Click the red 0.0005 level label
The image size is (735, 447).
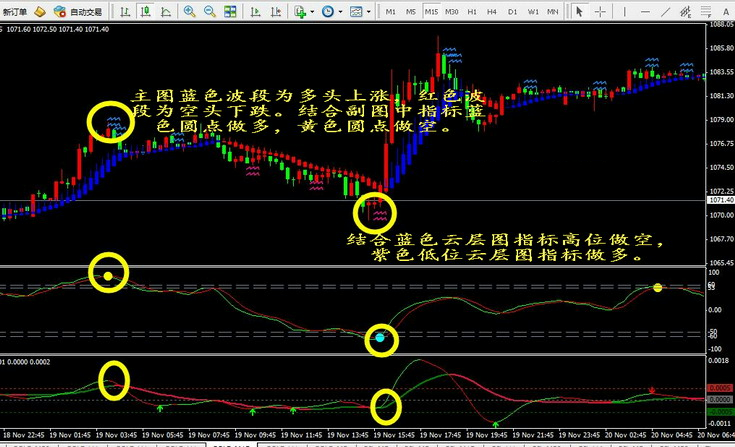point(720,388)
